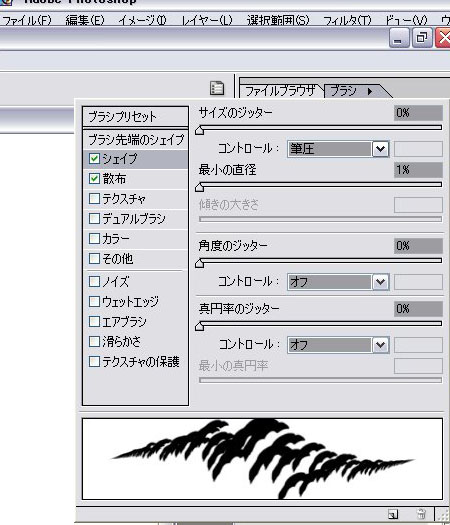This screenshot has height=525, width=450.
Task: Open the イメージ(I) menu
Action: pyautogui.click(x=142, y=20)
